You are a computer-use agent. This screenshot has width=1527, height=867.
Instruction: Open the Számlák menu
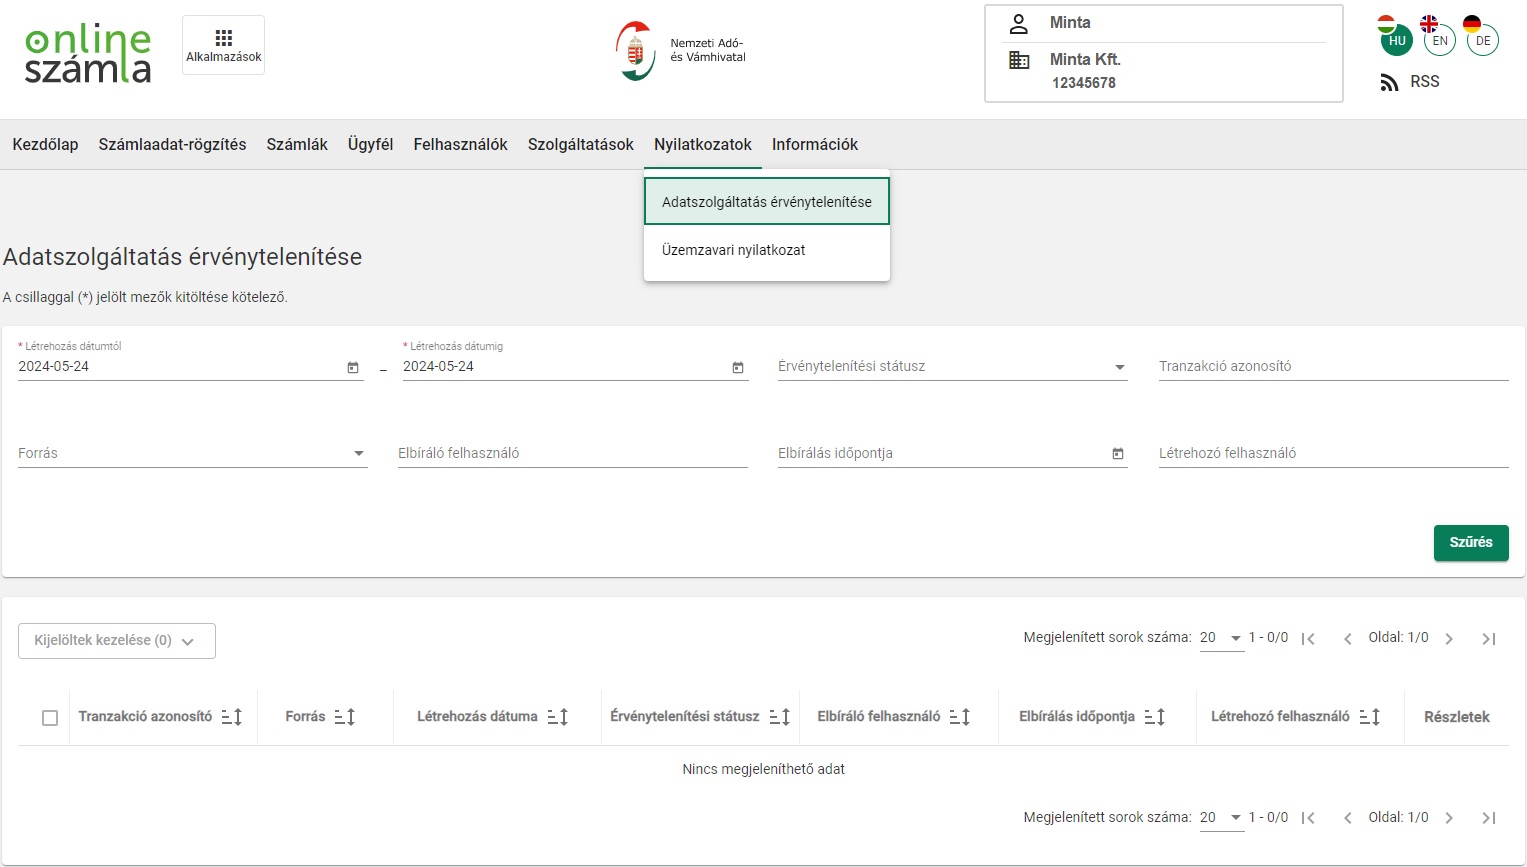(297, 145)
